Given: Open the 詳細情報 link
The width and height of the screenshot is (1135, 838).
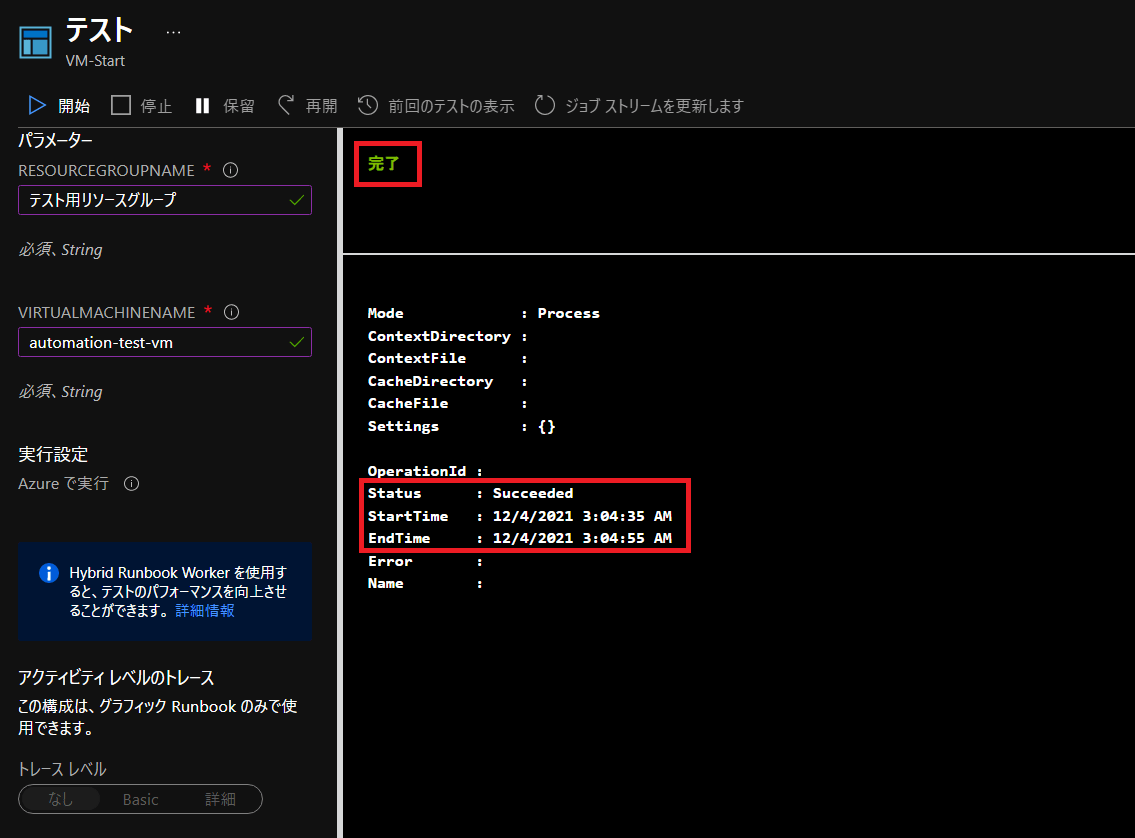Looking at the screenshot, I should click(205, 610).
